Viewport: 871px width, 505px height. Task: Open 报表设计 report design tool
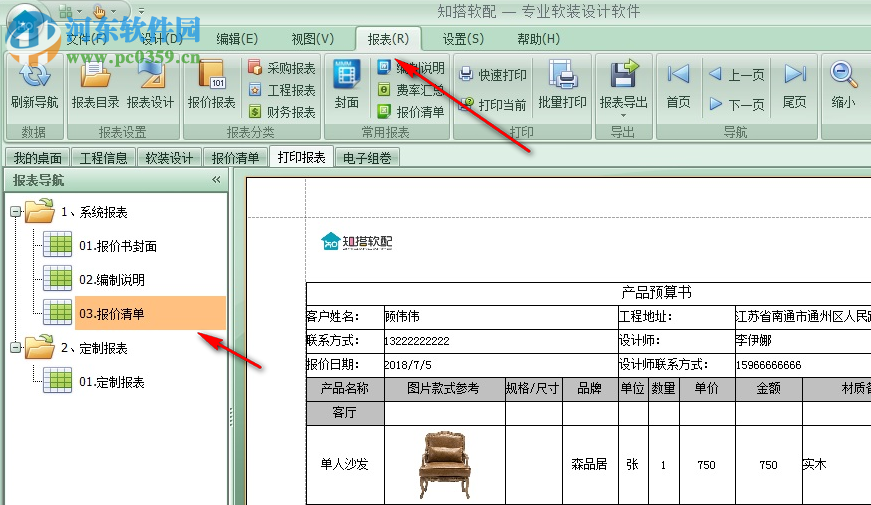click(x=151, y=85)
